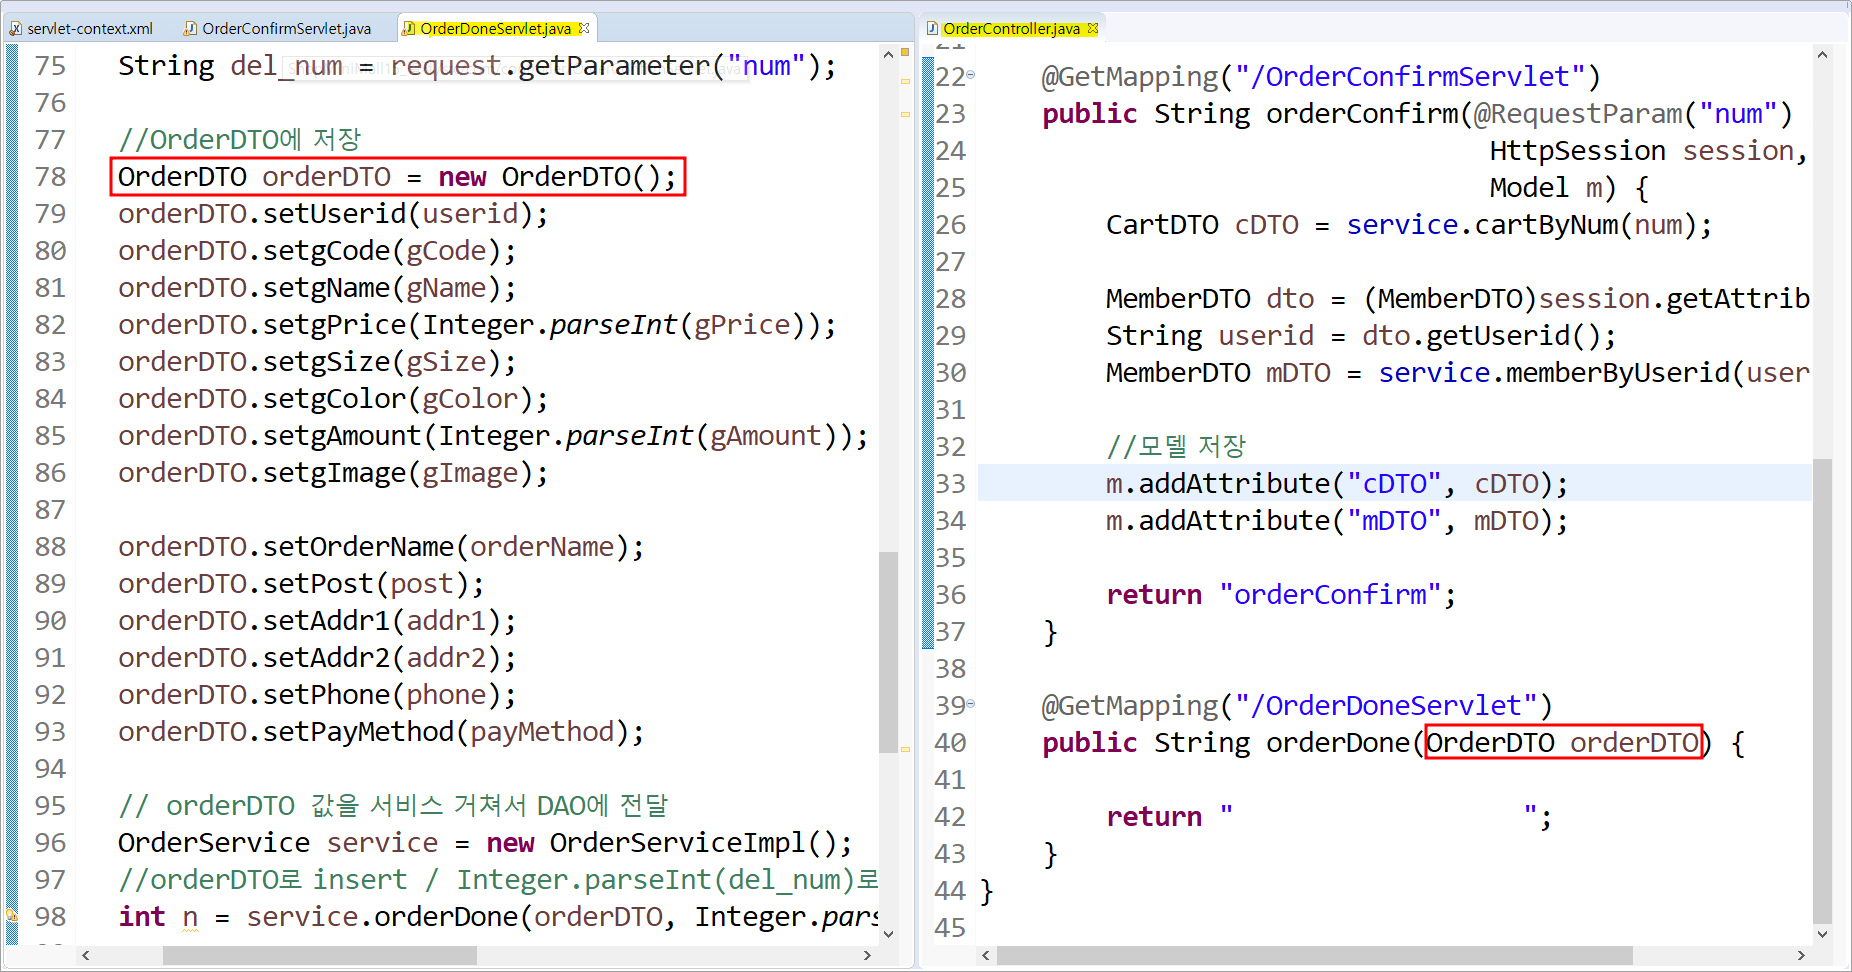Click the OrderConfirmServlet.java file icon
The image size is (1852, 972).
191,28
